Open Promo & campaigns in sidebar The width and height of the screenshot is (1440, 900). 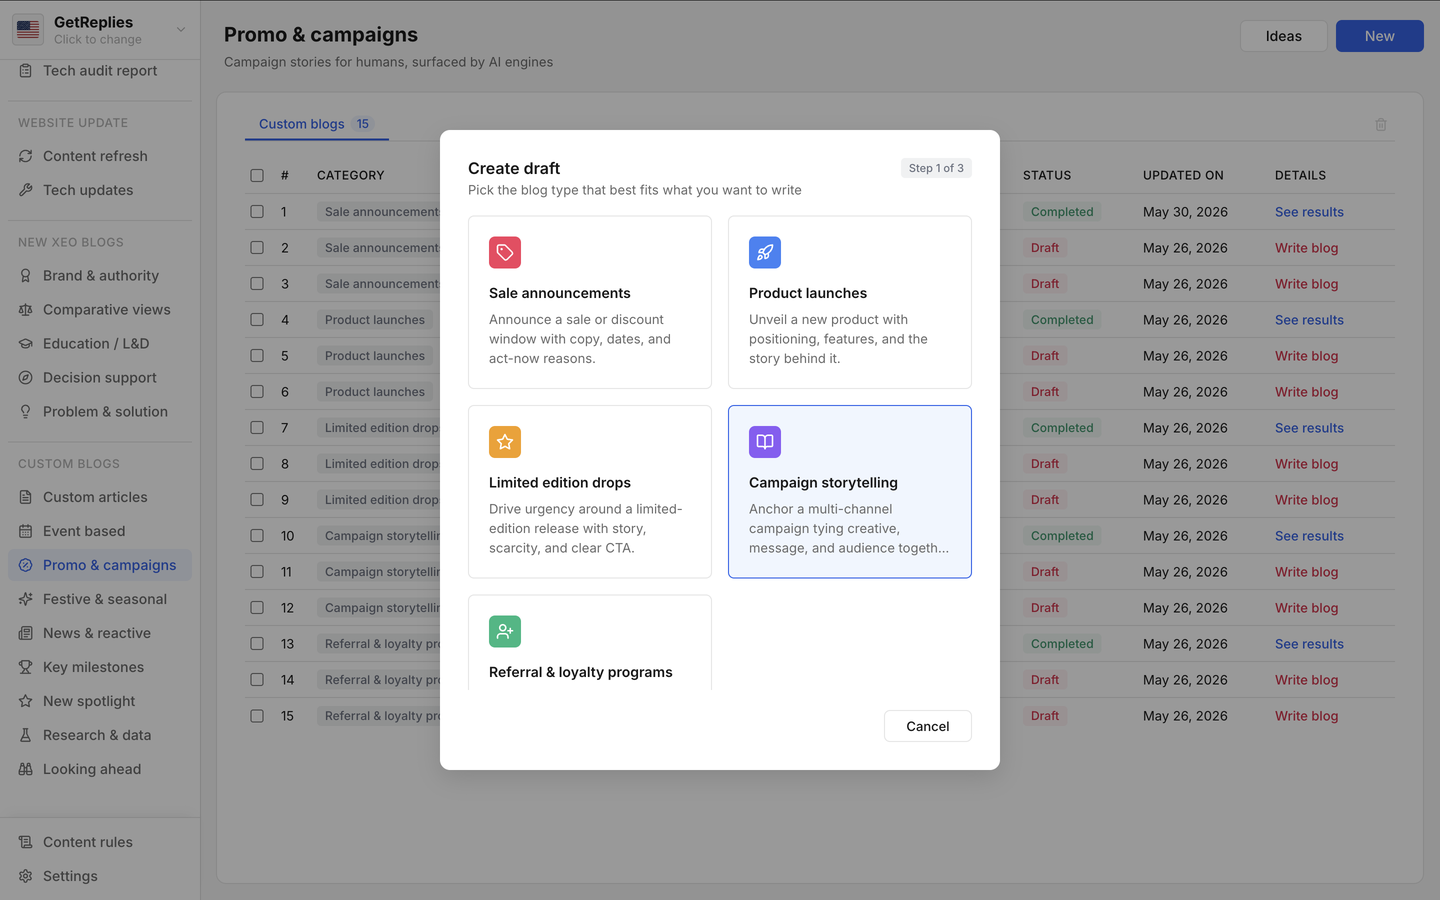point(100,565)
